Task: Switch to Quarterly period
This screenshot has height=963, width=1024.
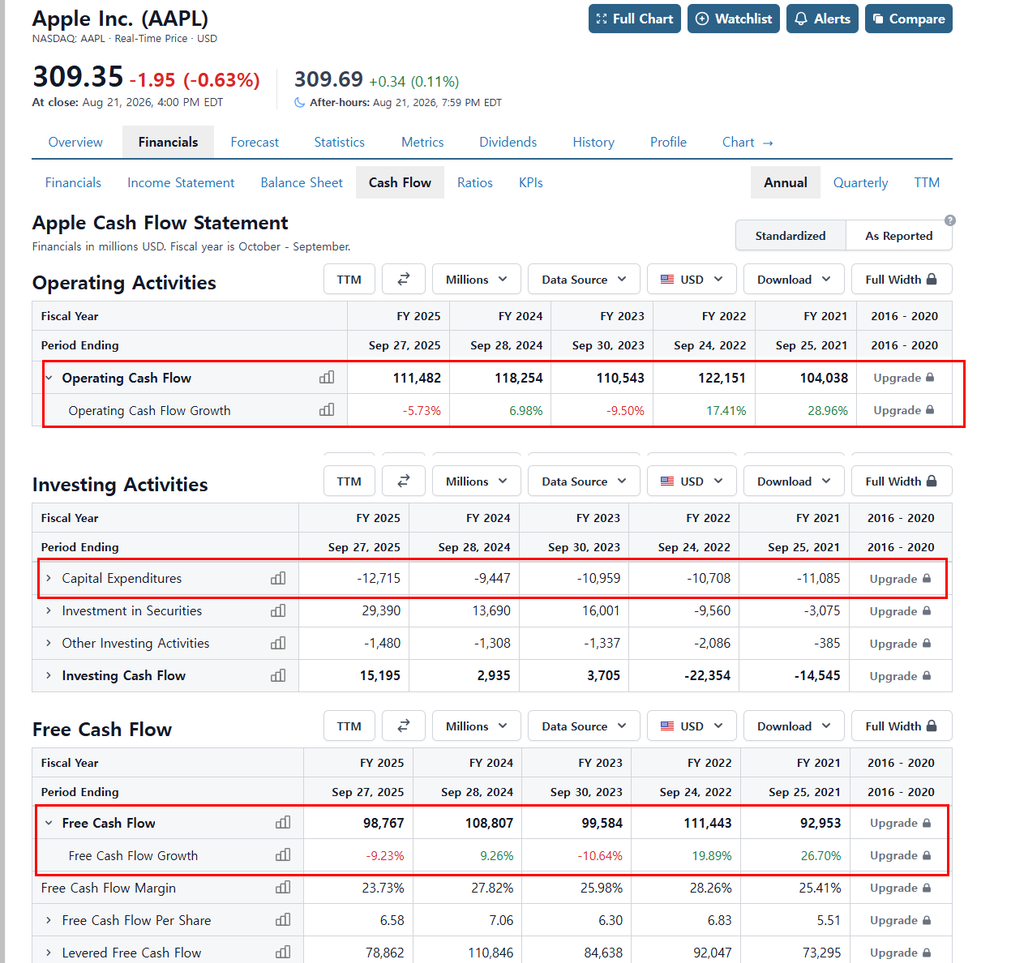Action: (x=860, y=183)
